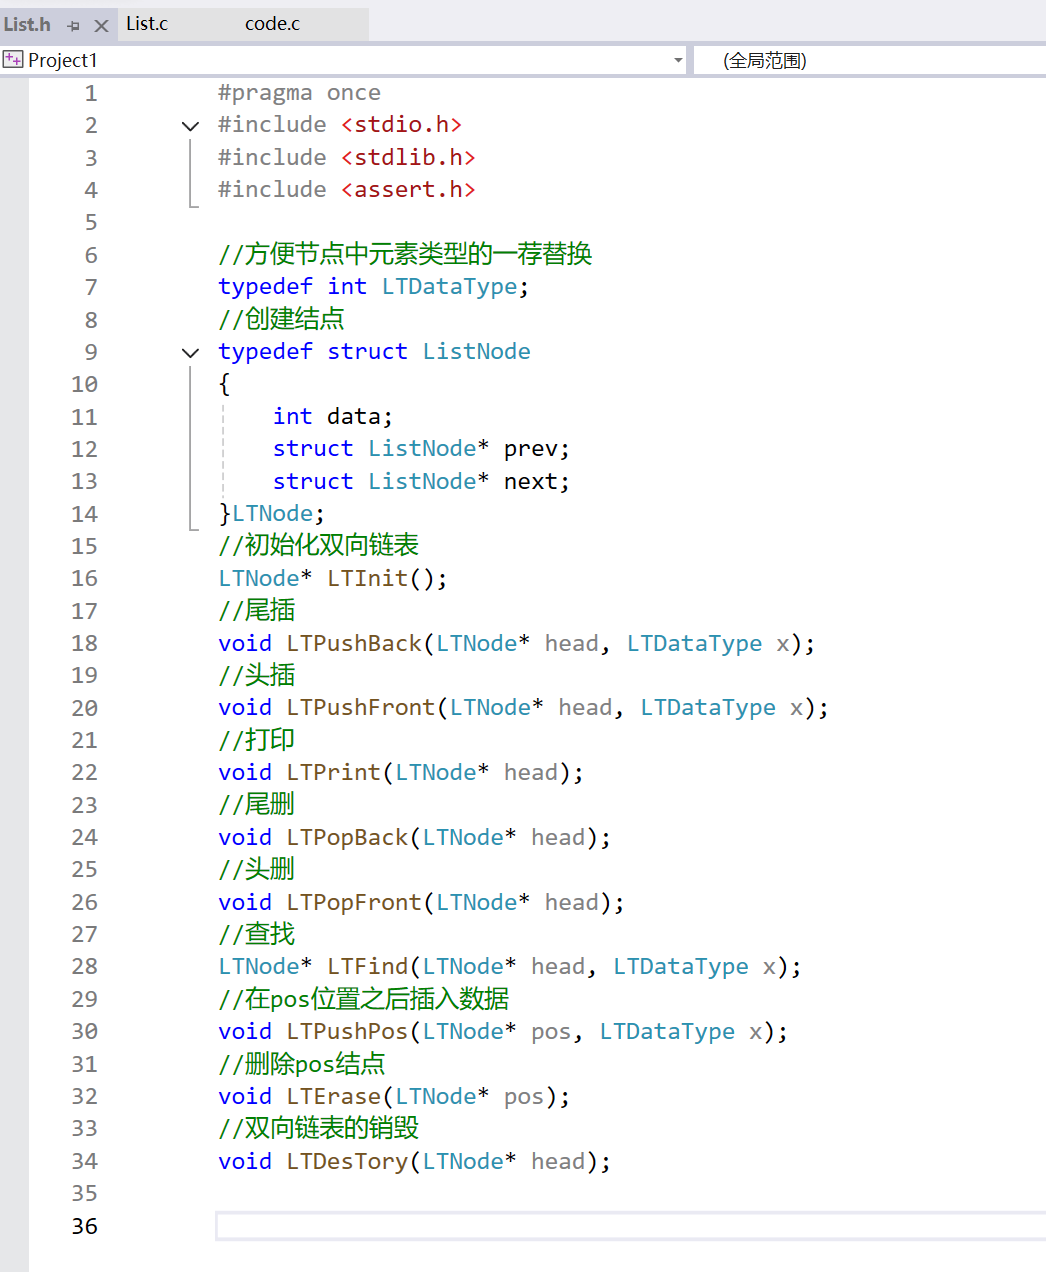
Task: Click the <assert.h> include
Action: click(x=408, y=190)
